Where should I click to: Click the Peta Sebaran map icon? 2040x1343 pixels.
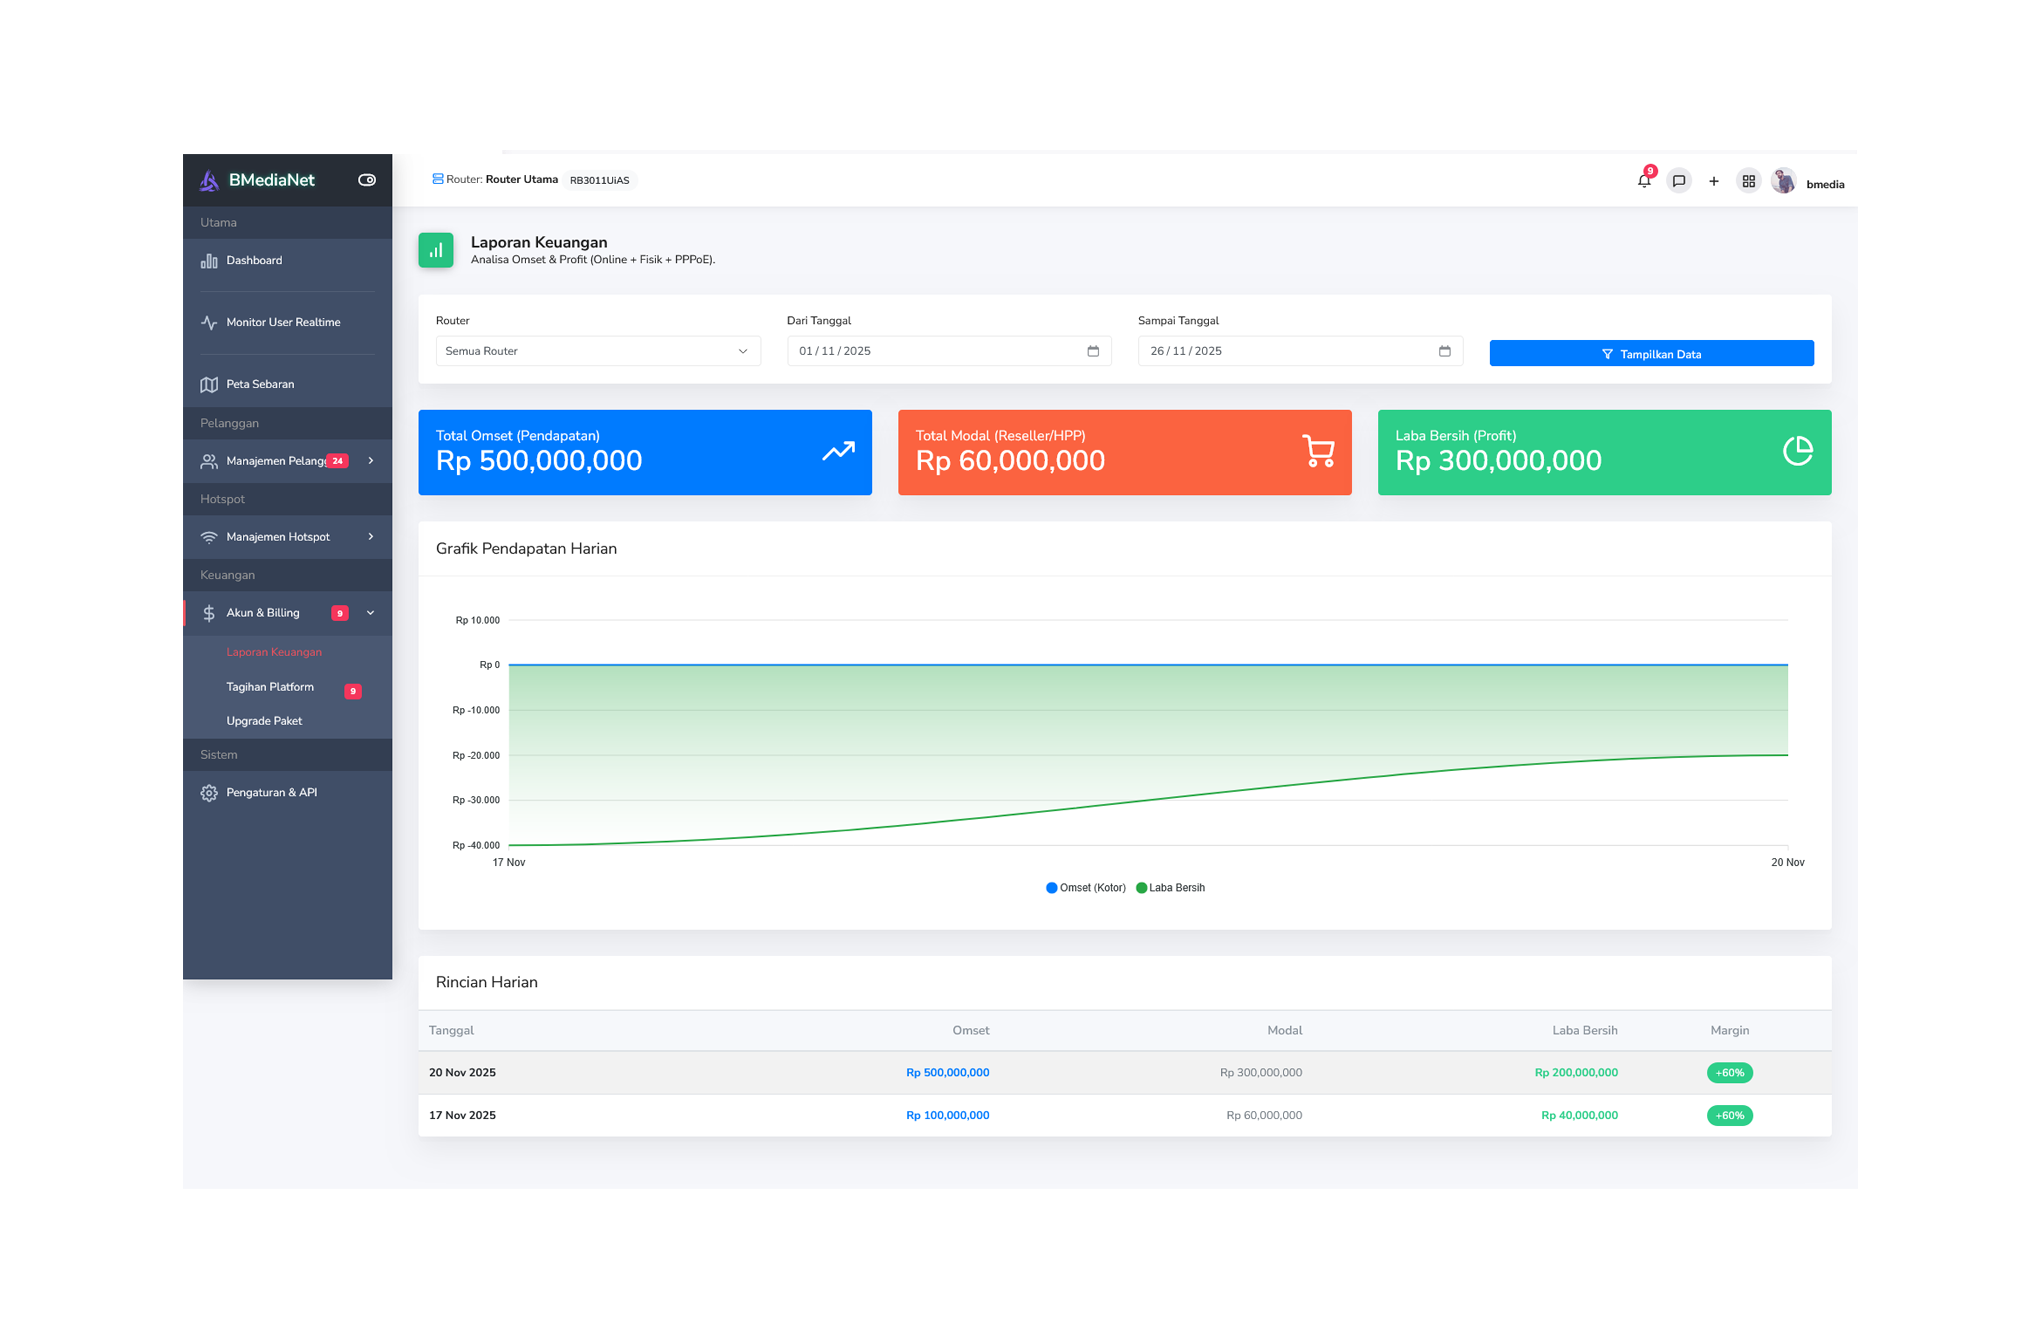tap(208, 384)
